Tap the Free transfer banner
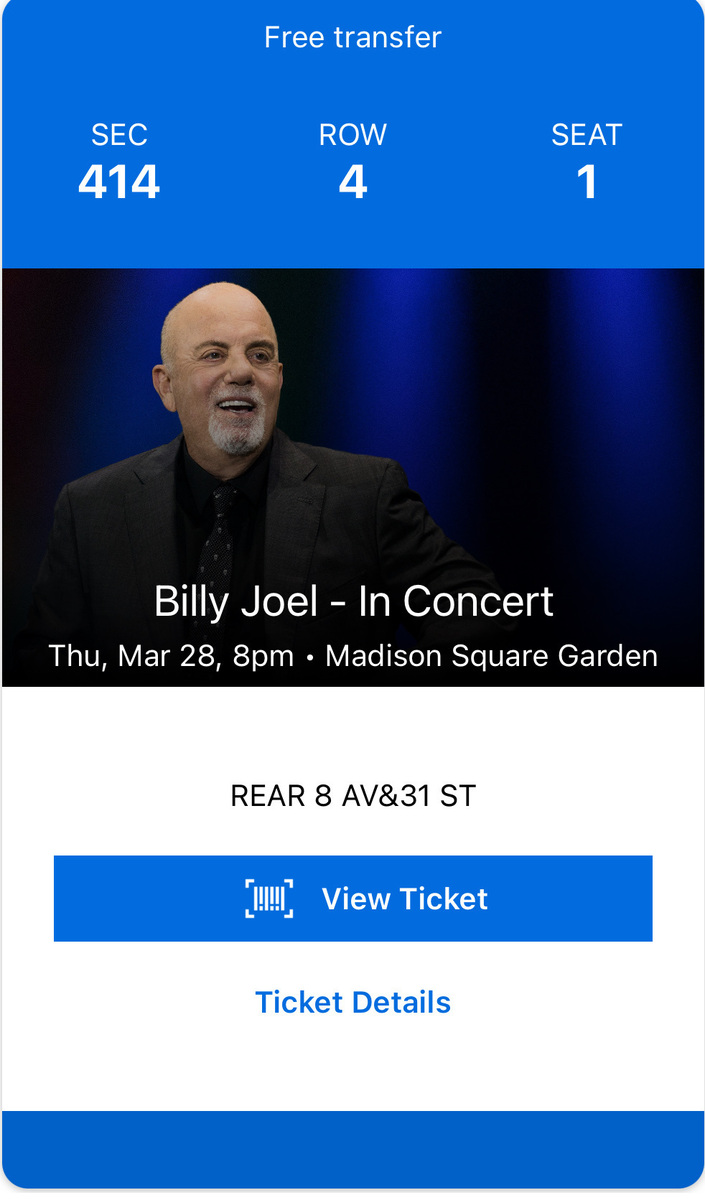 tap(352, 37)
